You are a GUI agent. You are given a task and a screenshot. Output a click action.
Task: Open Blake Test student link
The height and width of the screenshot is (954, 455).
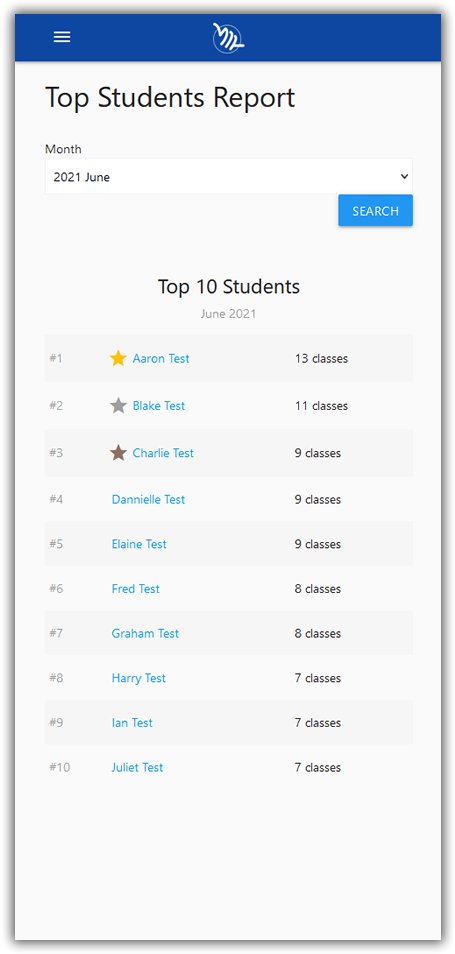pyautogui.click(x=159, y=406)
